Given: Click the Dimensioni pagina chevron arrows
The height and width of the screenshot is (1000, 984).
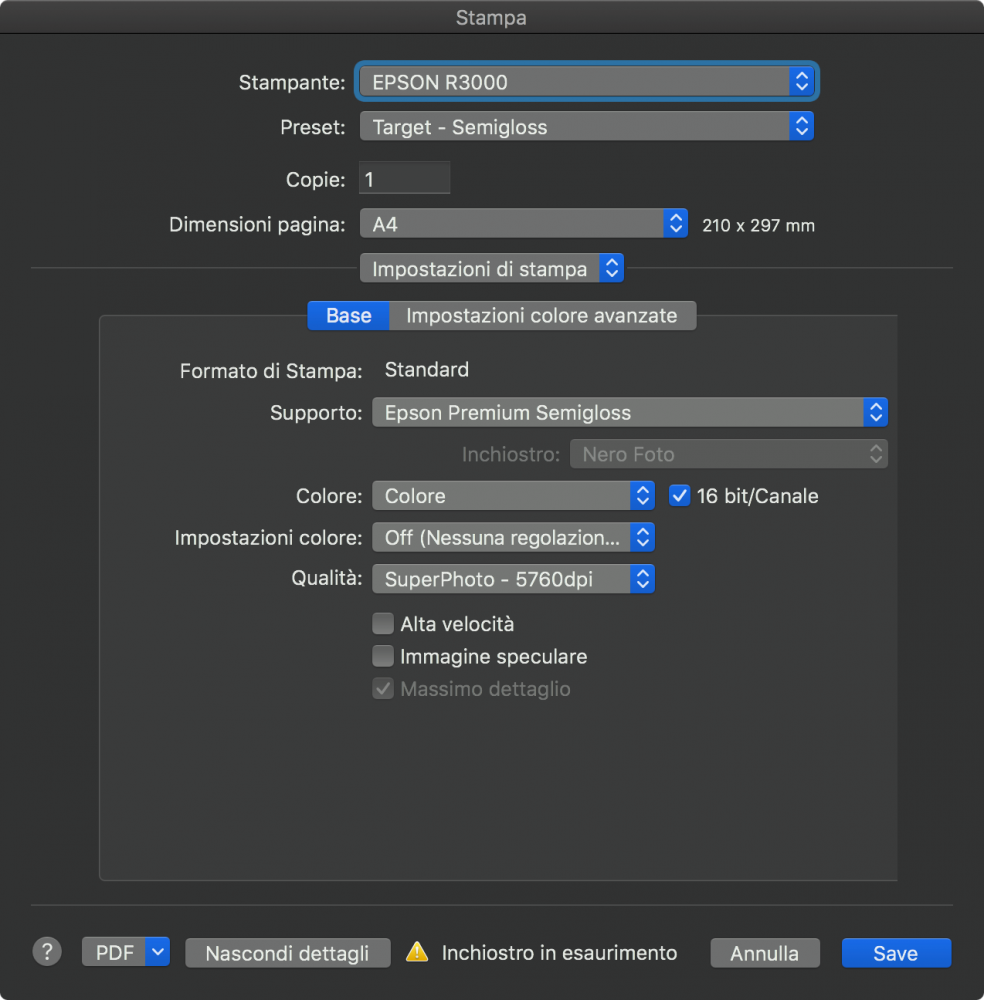Looking at the screenshot, I should click(676, 224).
